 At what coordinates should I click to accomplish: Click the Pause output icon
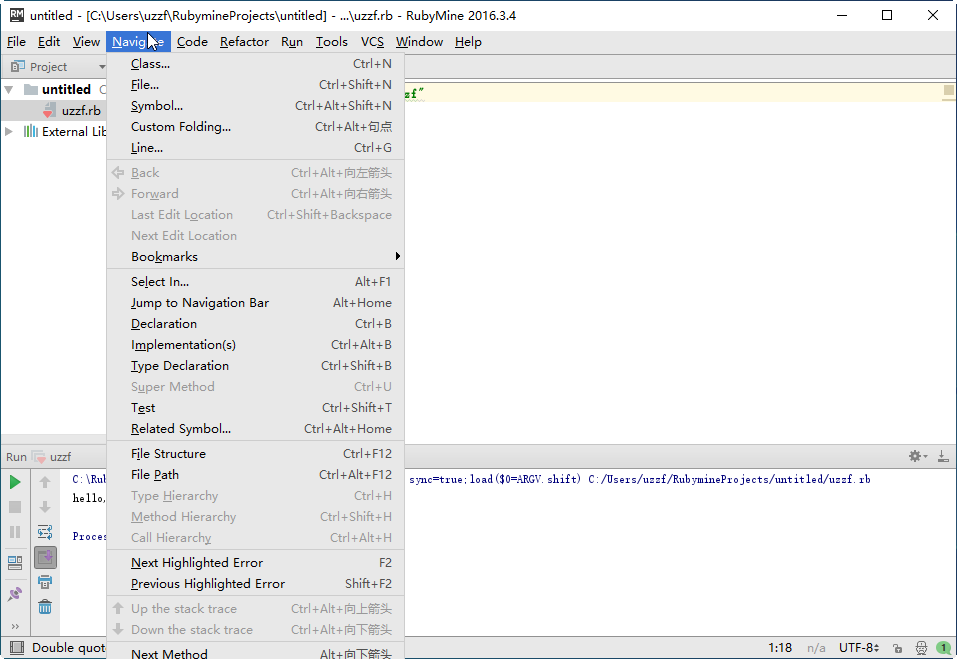coord(15,532)
